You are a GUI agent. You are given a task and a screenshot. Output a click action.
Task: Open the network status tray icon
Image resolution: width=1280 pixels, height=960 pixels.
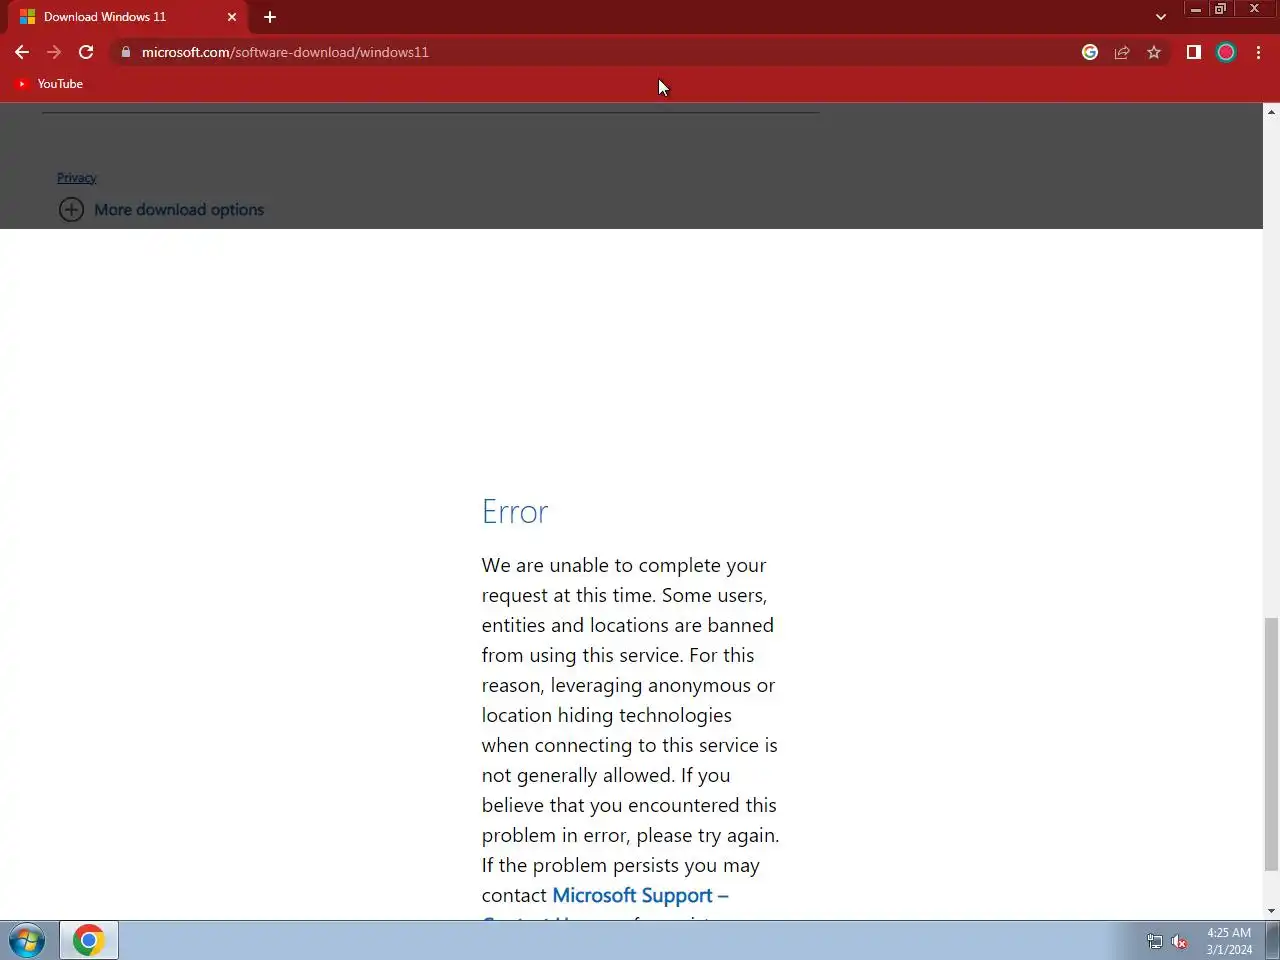coord(1154,941)
